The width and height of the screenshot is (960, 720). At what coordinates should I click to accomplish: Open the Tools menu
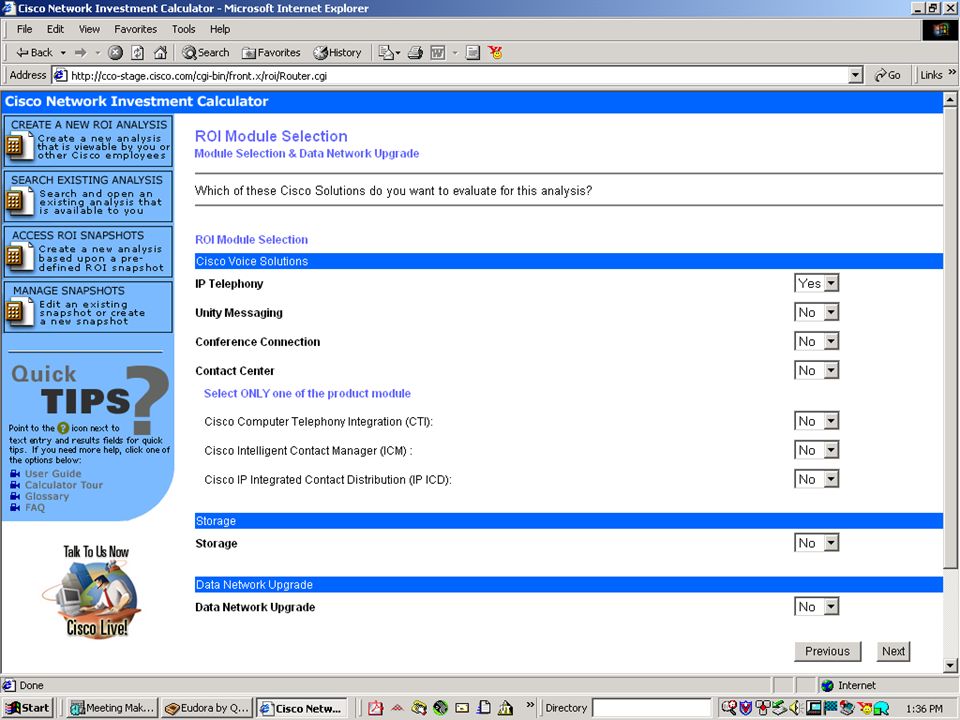pyautogui.click(x=183, y=29)
